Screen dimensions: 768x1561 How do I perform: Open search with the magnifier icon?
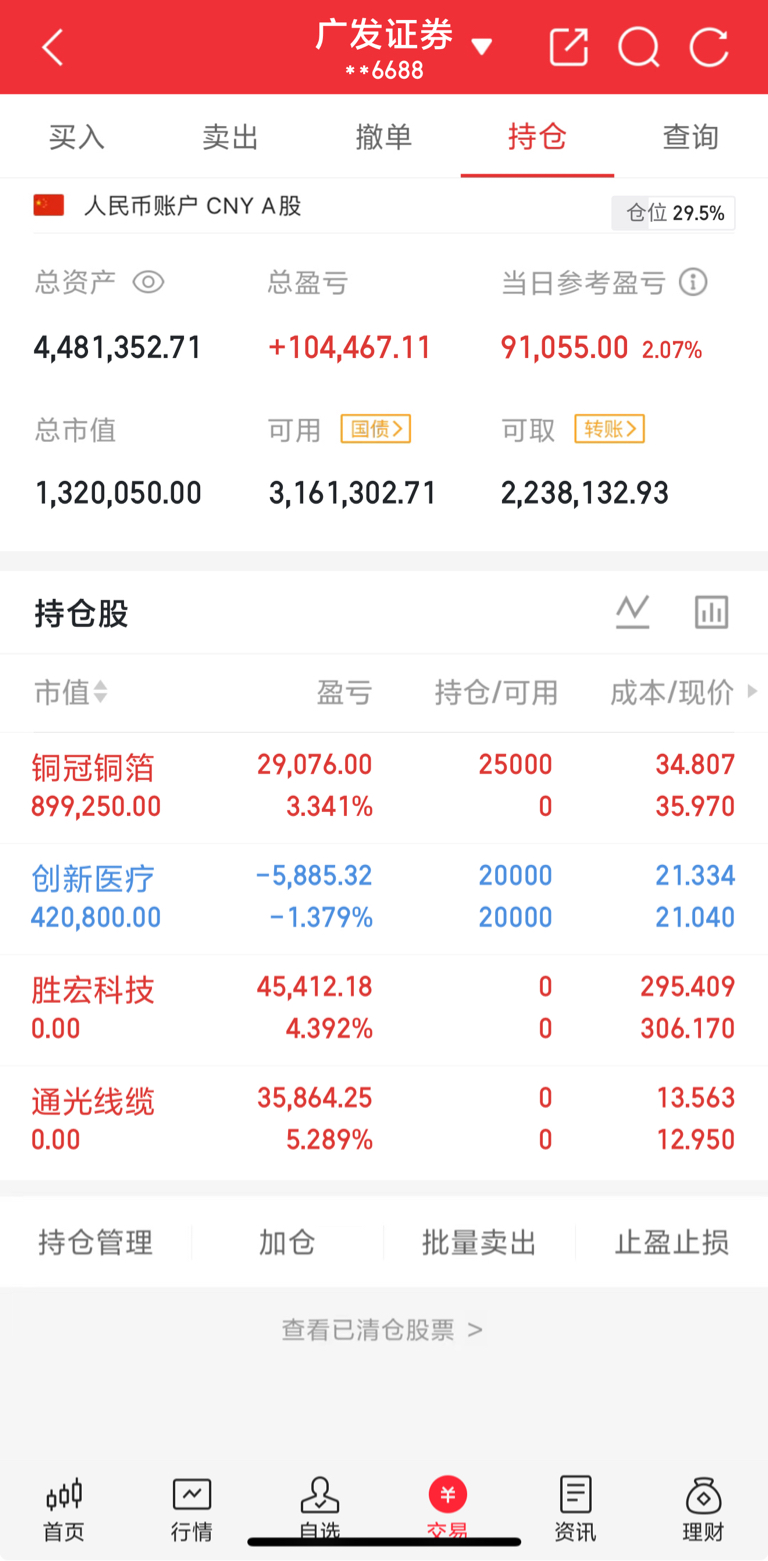(x=638, y=47)
